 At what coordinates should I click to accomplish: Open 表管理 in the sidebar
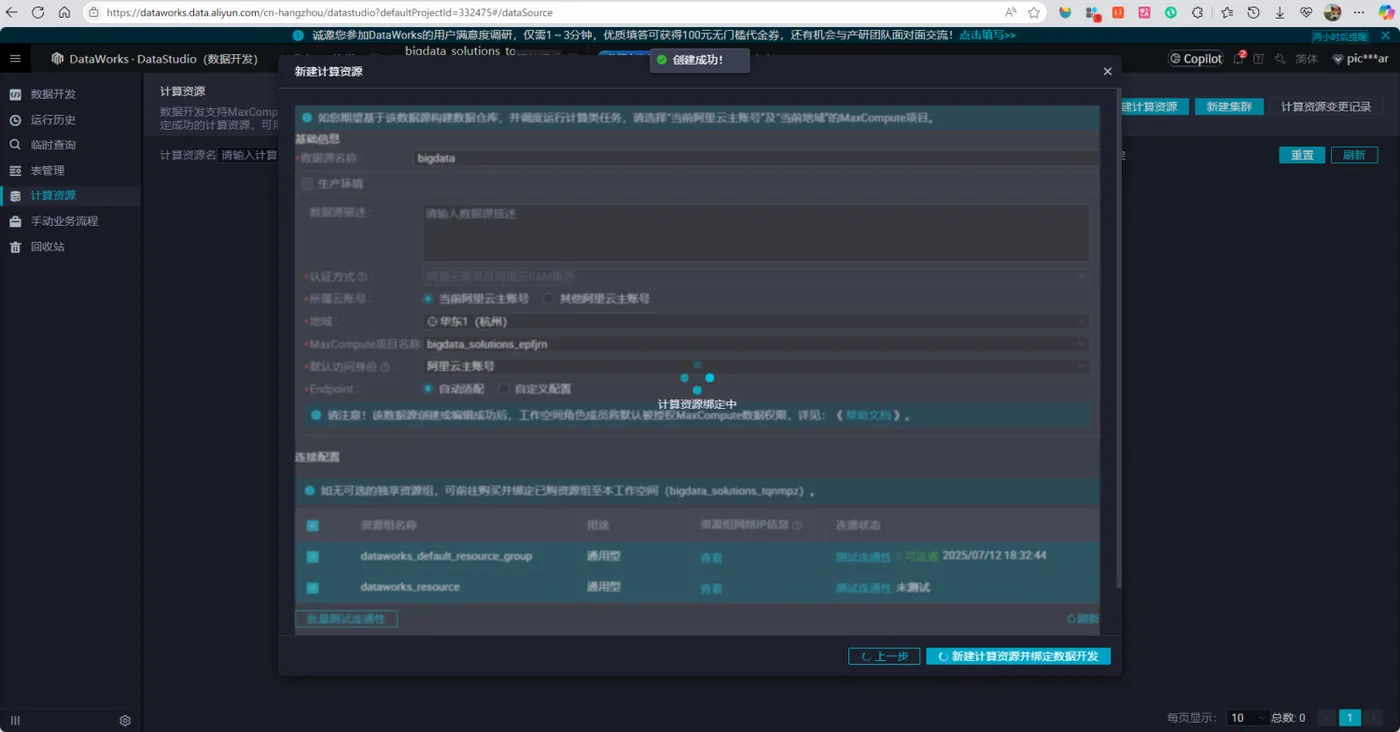coord(47,171)
